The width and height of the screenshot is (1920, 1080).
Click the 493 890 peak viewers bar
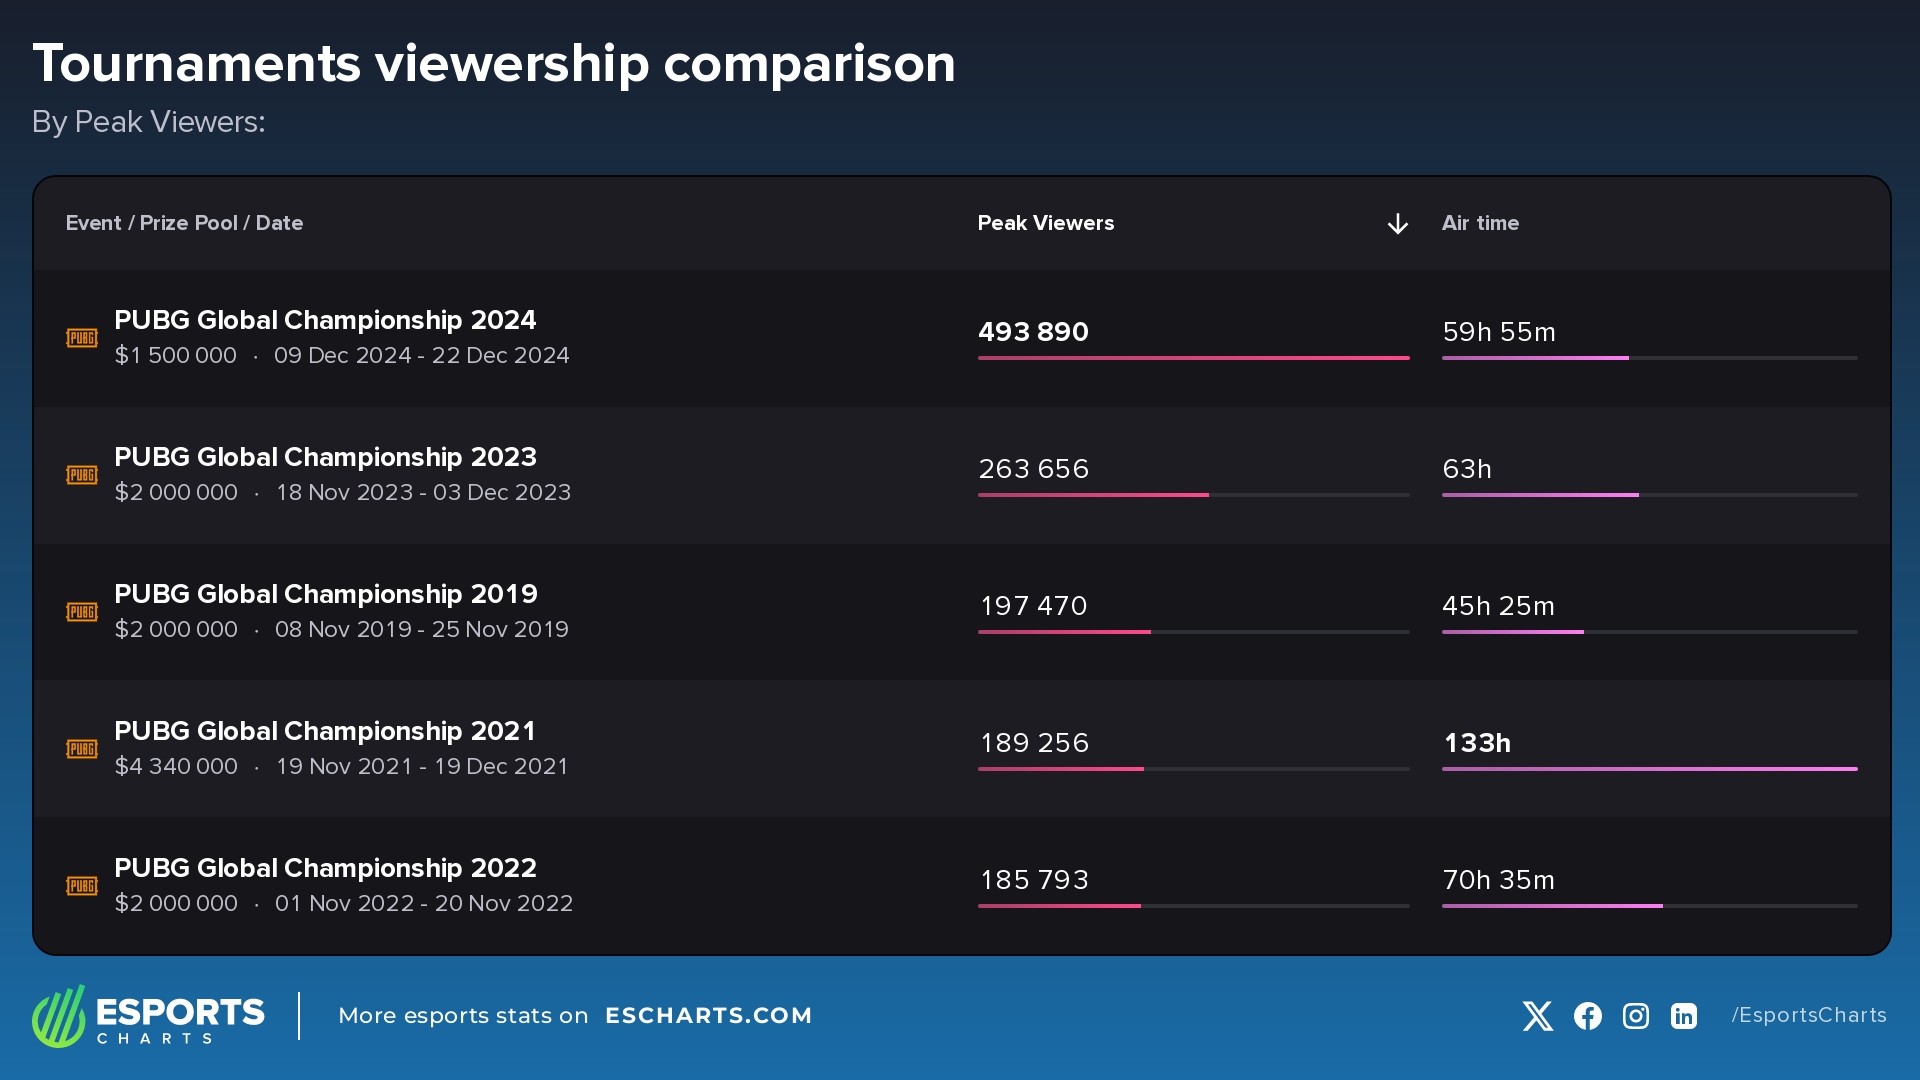[1193, 357]
